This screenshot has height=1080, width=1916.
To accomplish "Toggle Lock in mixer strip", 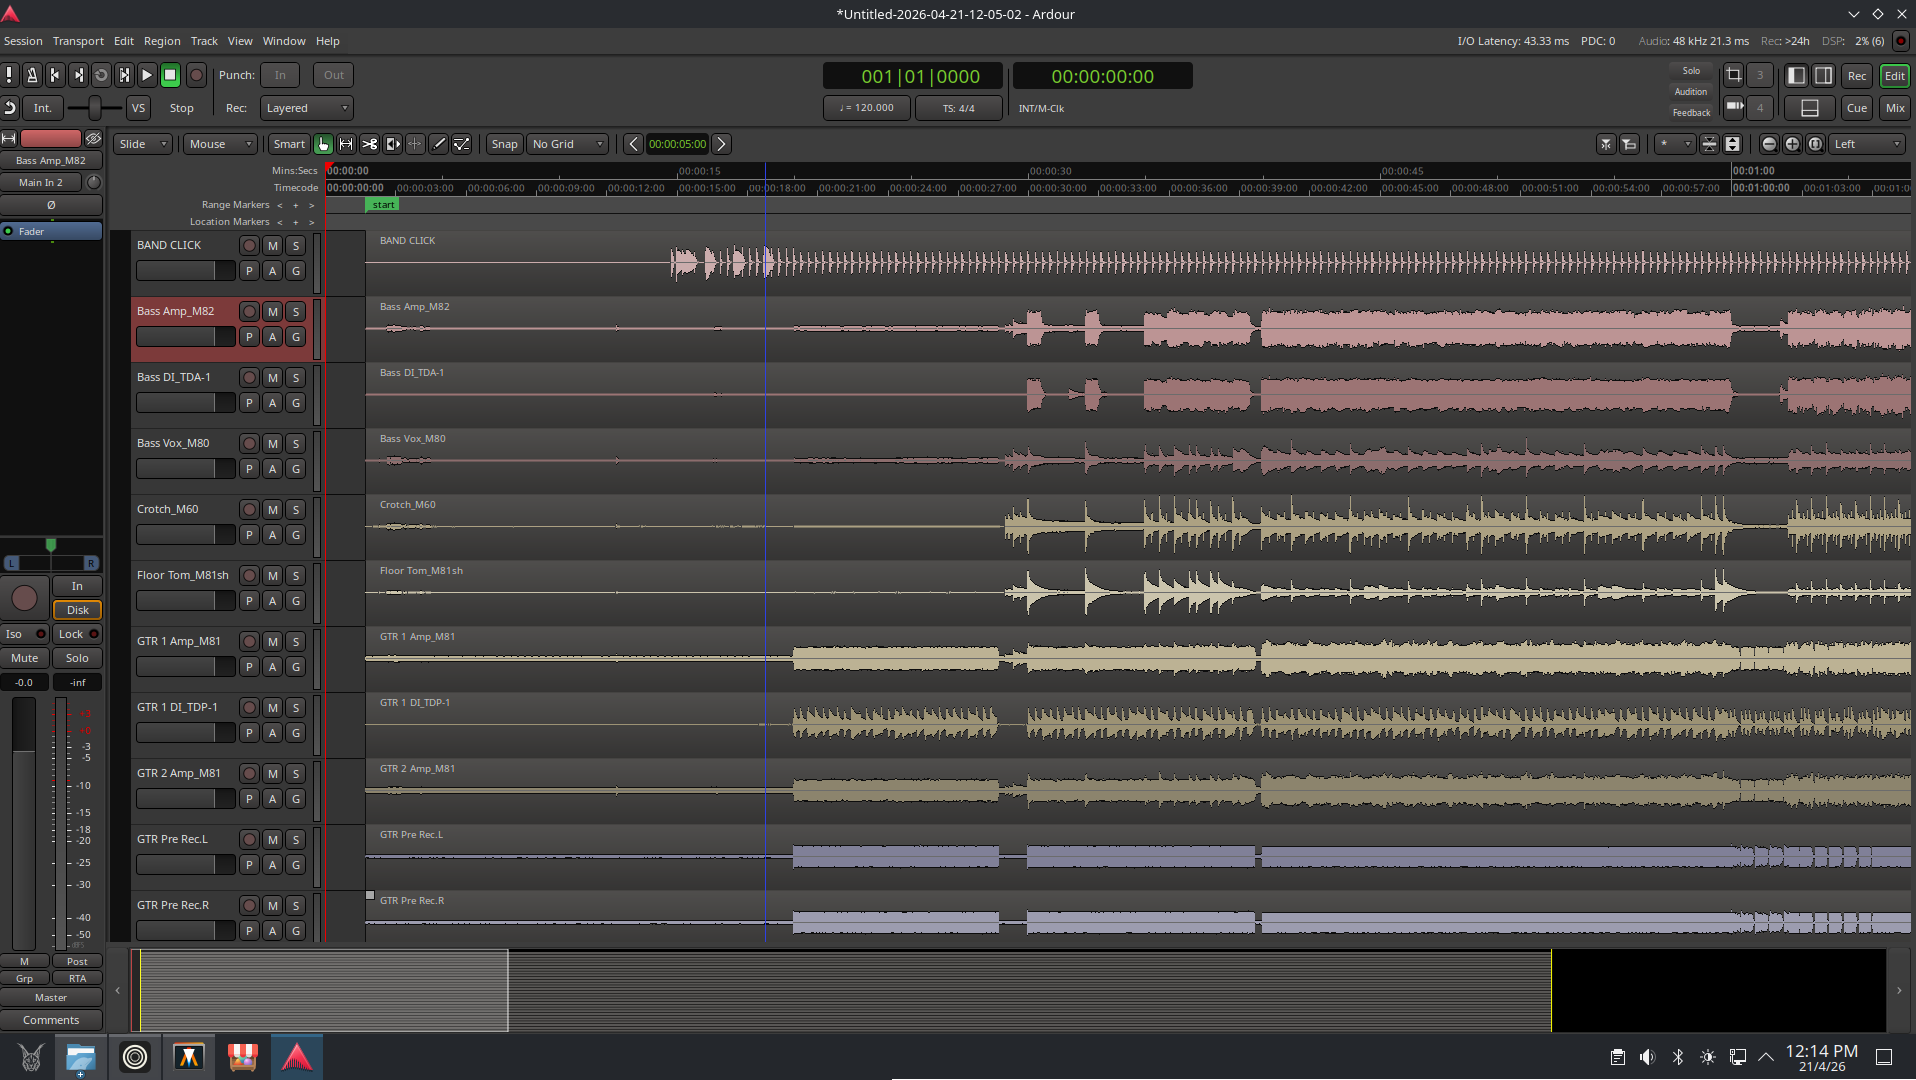I will [x=77, y=634].
